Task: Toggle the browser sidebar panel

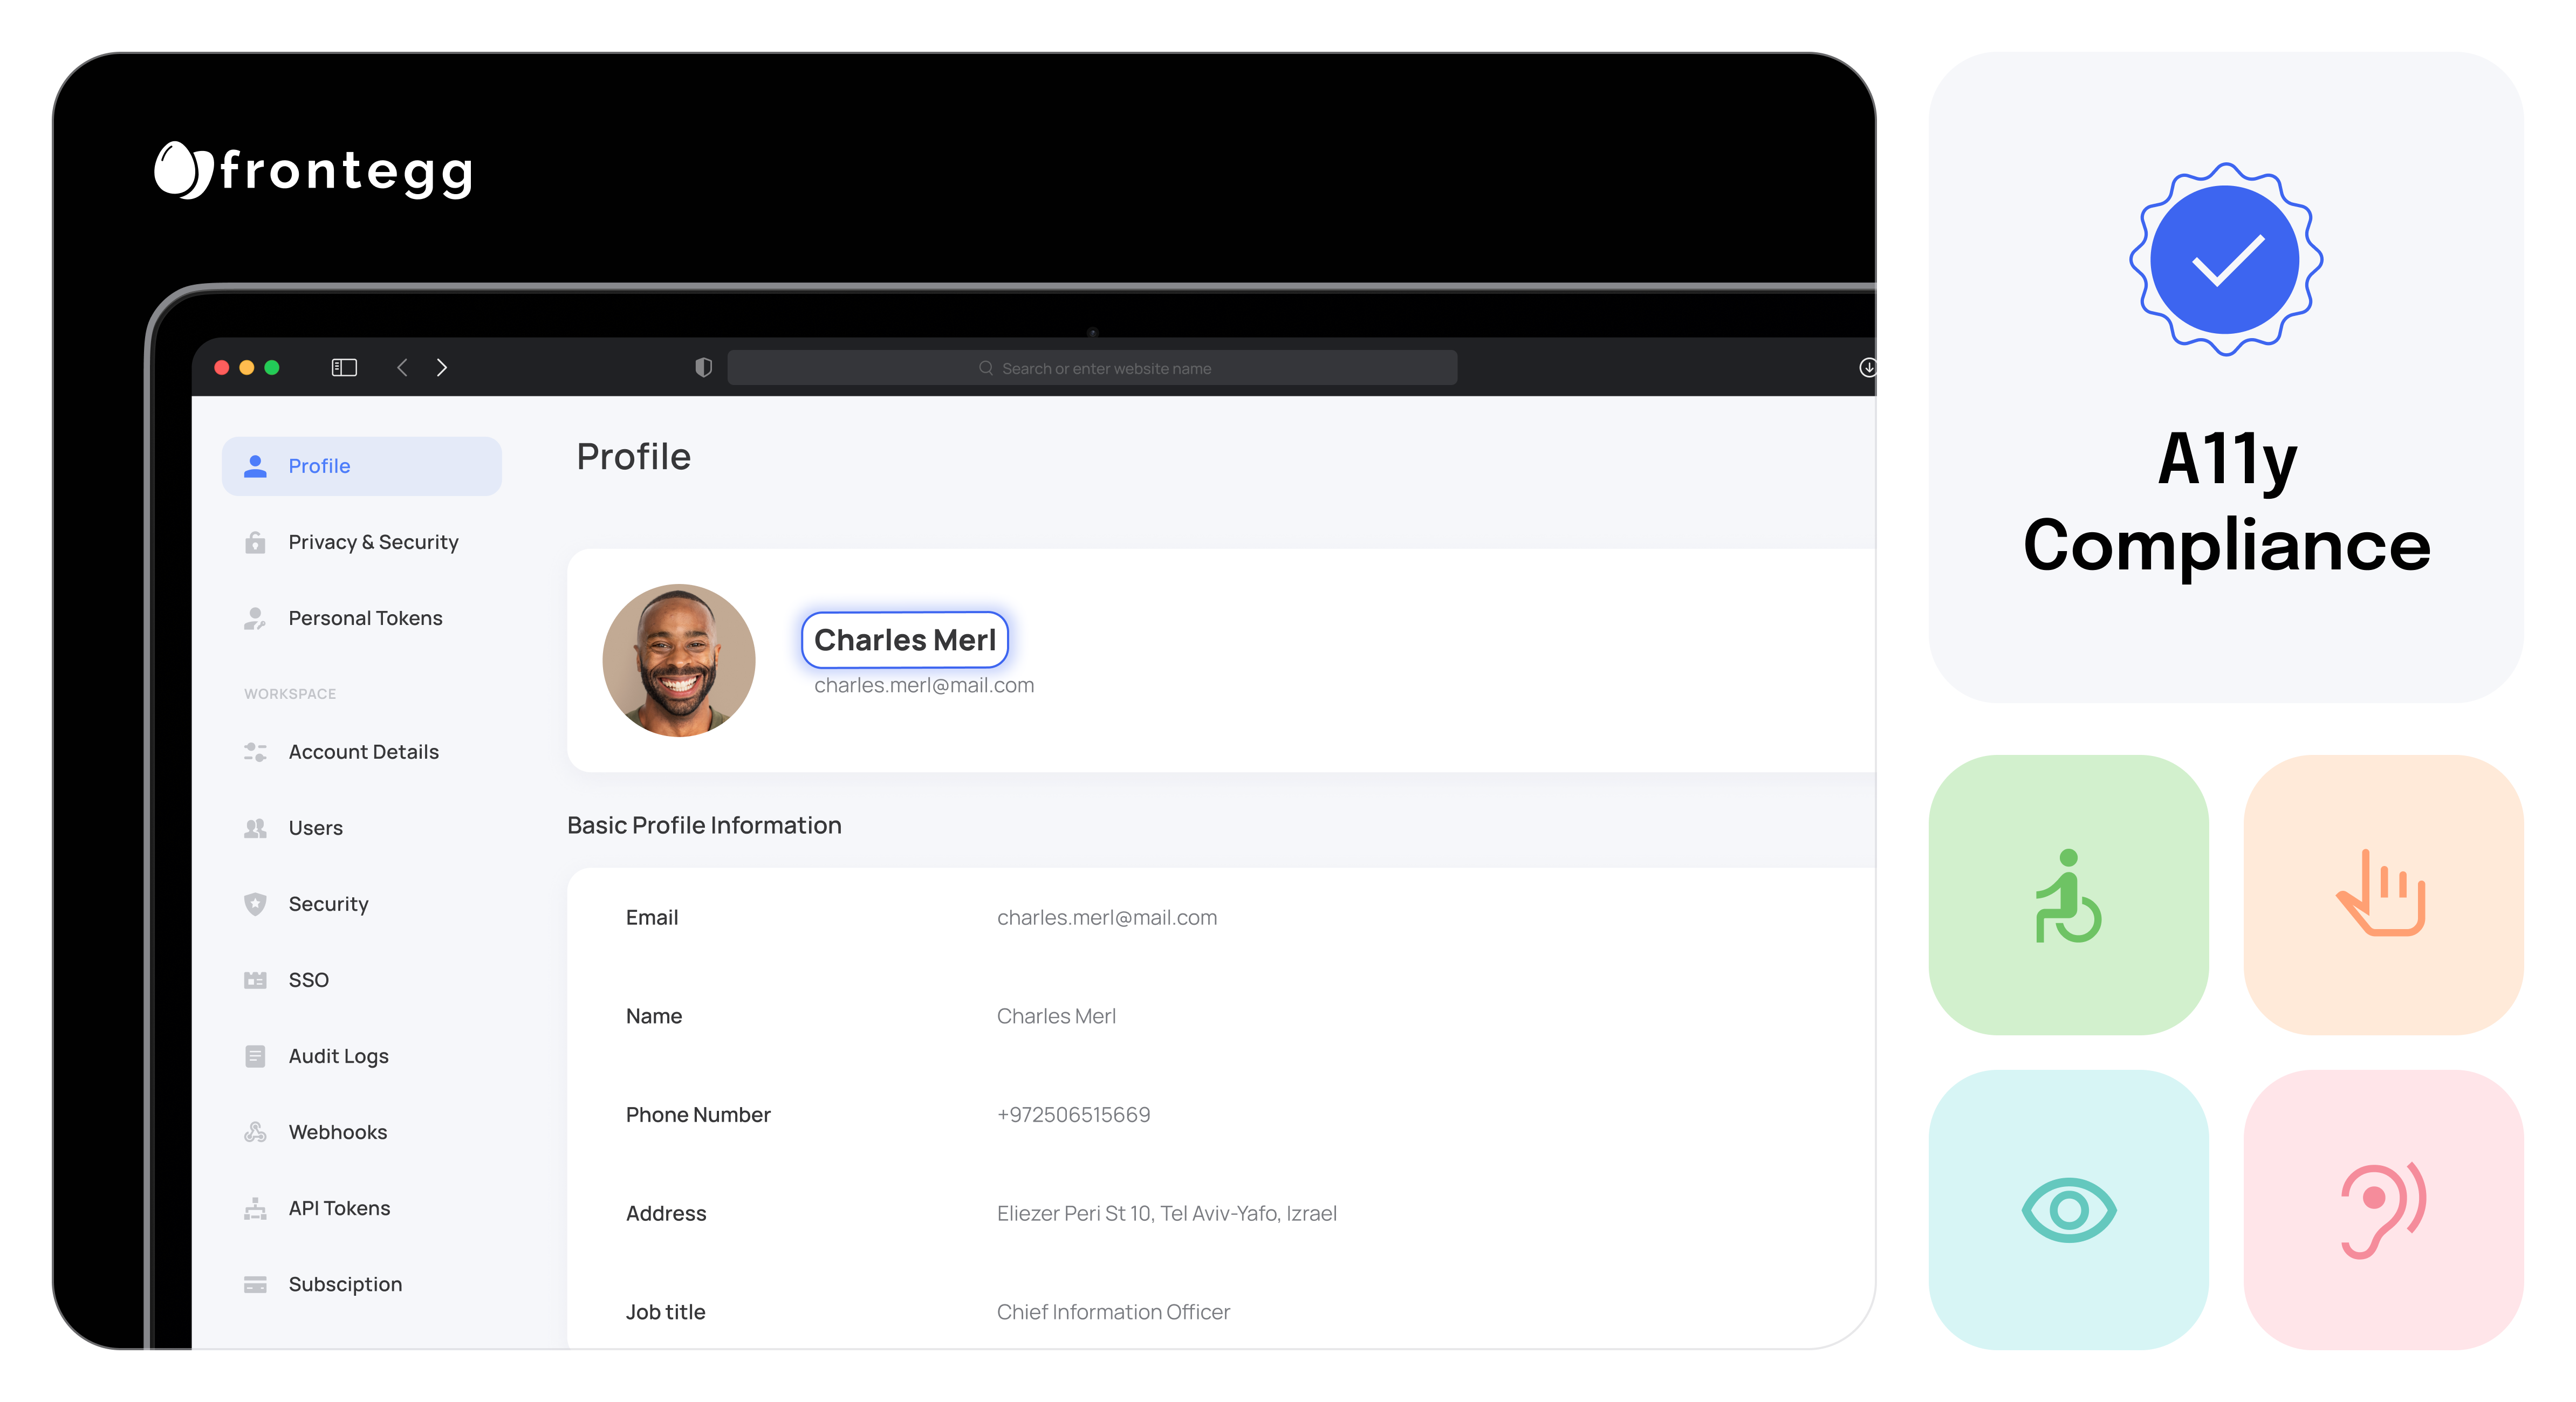Action: click(343, 367)
